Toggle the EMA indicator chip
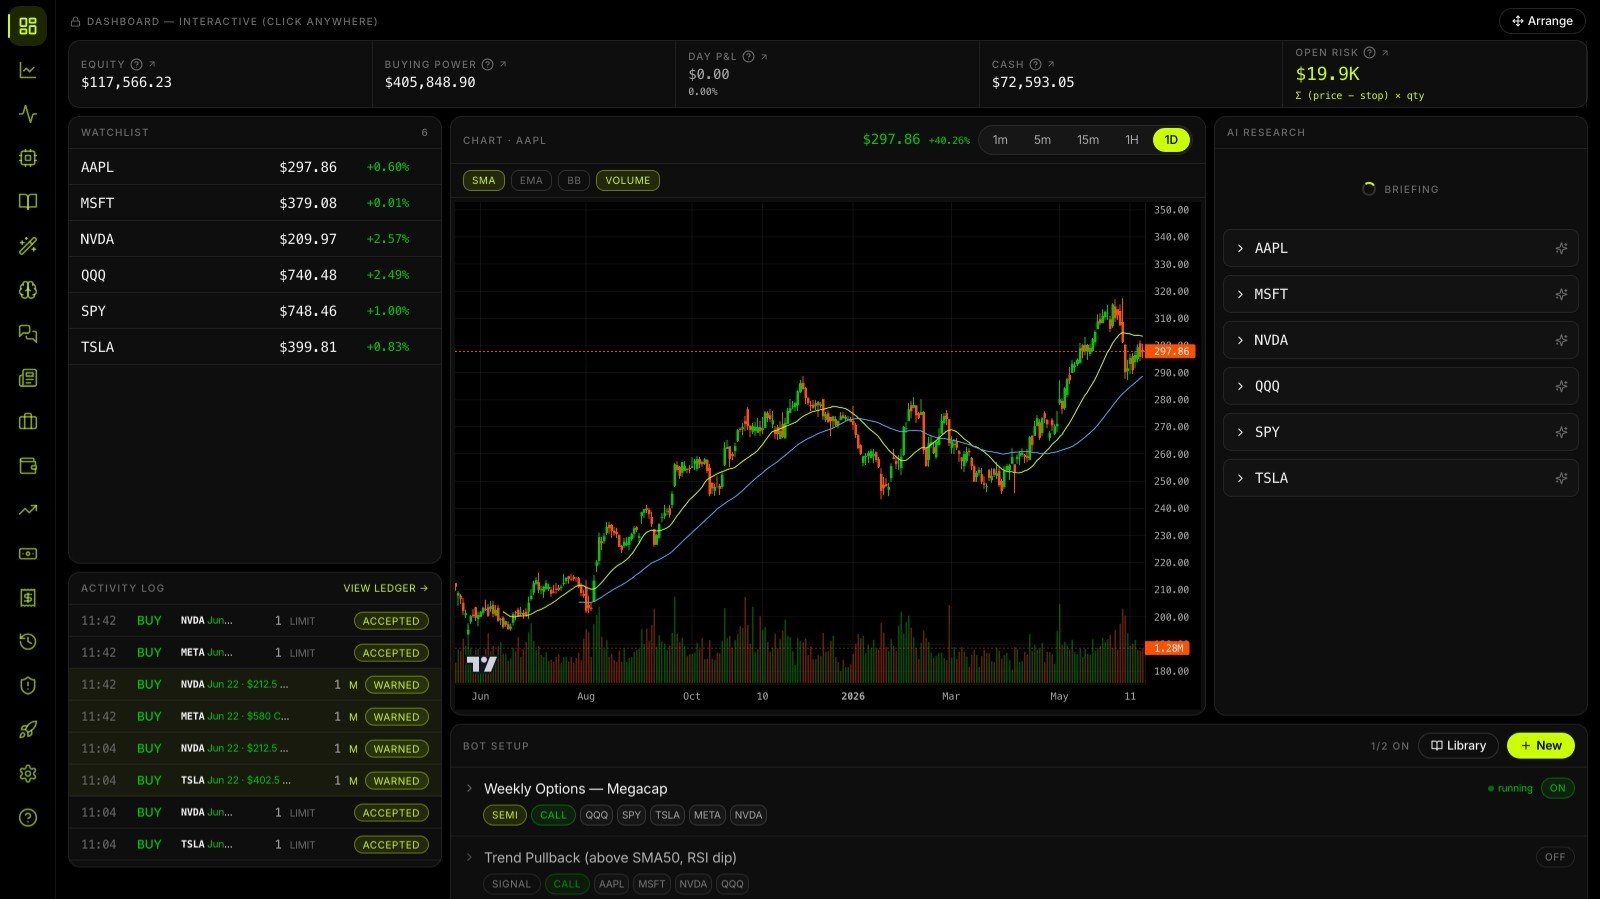Screen dimensions: 1600x899 (x=531, y=181)
